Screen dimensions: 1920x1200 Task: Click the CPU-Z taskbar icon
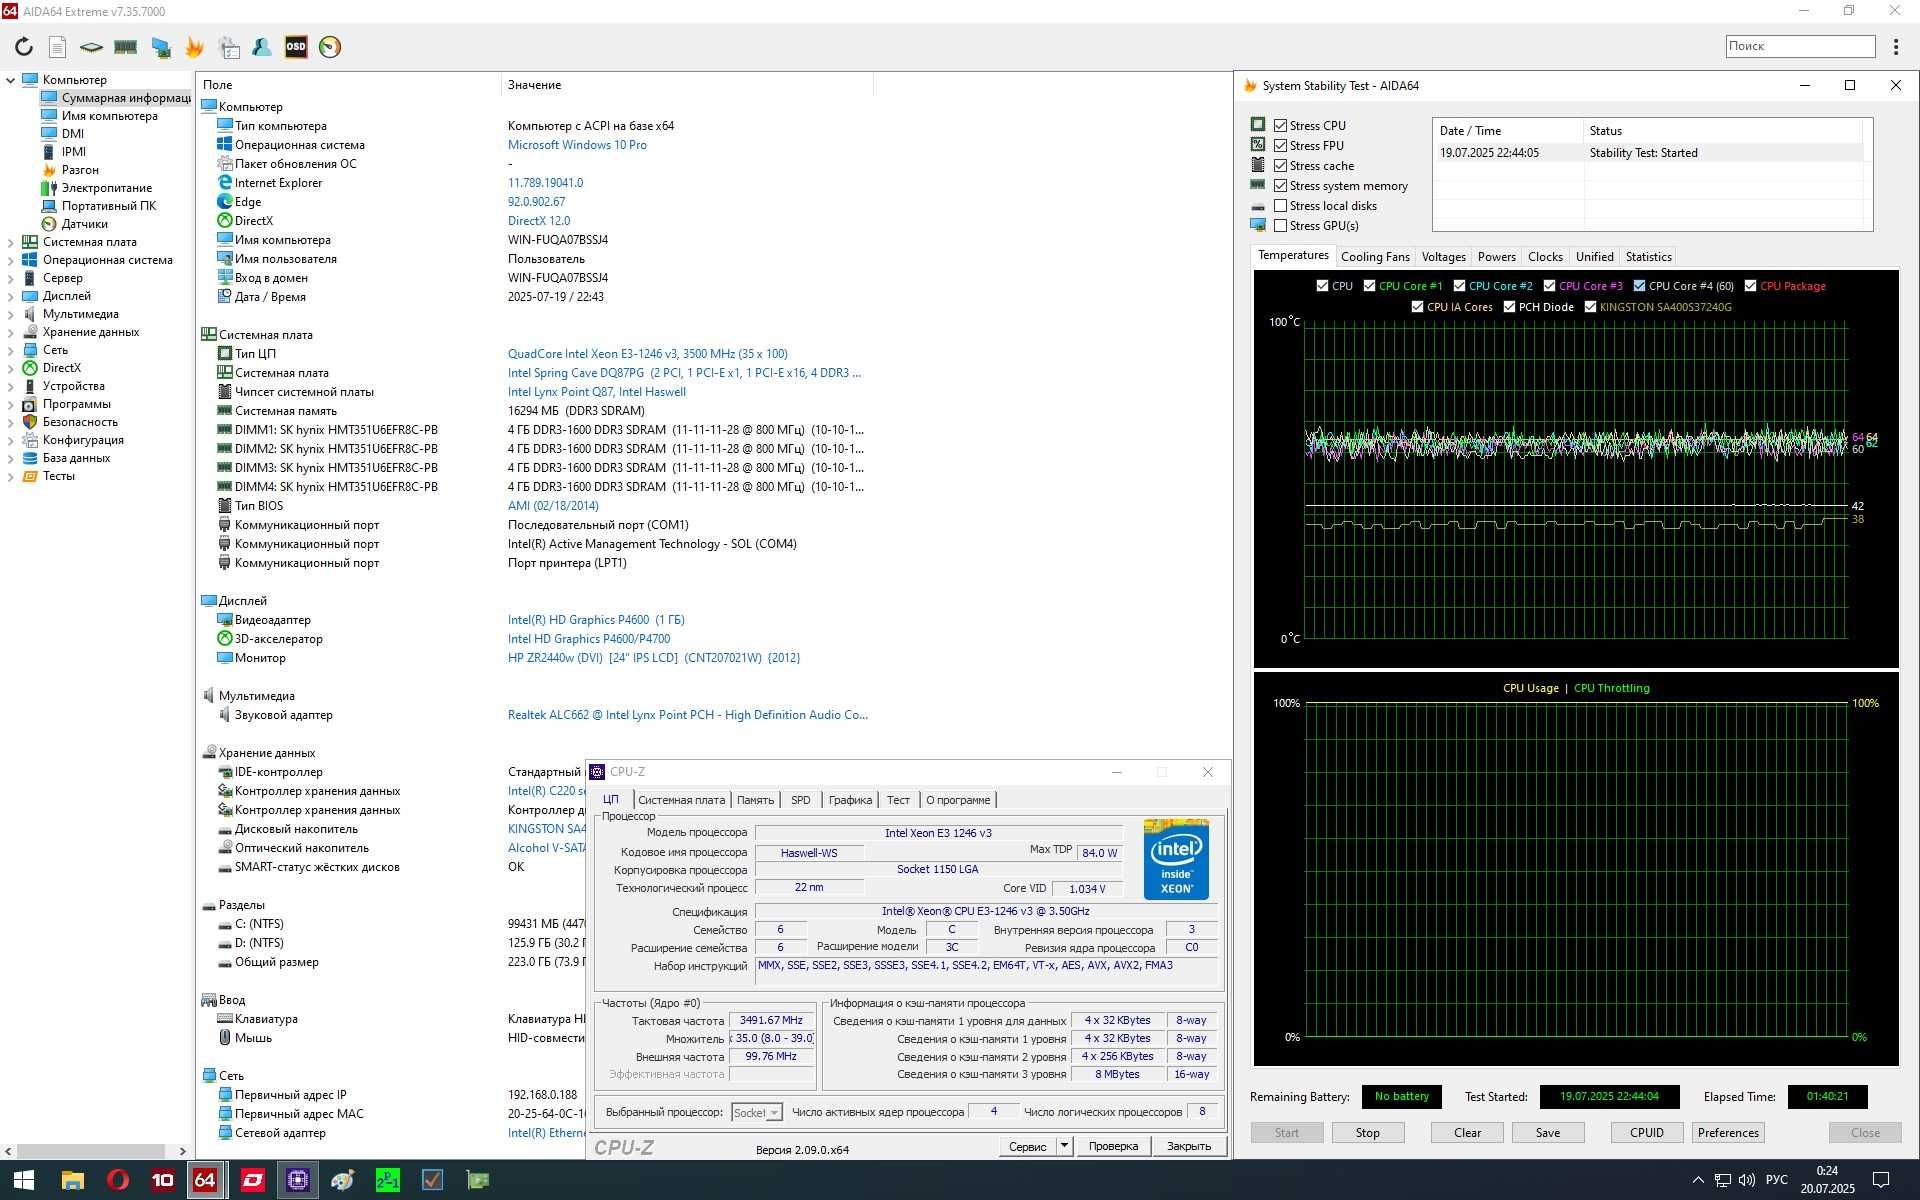coord(297,1180)
